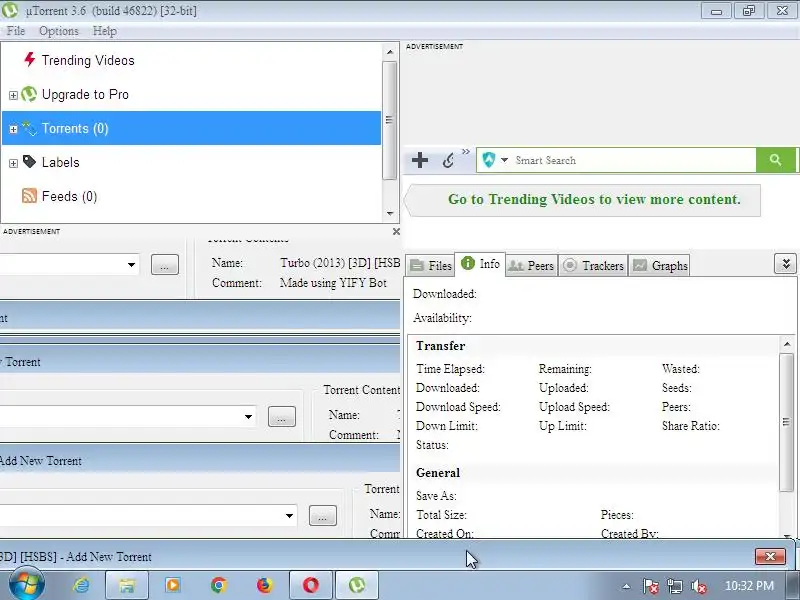
Task: Open the Graphs tab
Action: [x=660, y=265]
